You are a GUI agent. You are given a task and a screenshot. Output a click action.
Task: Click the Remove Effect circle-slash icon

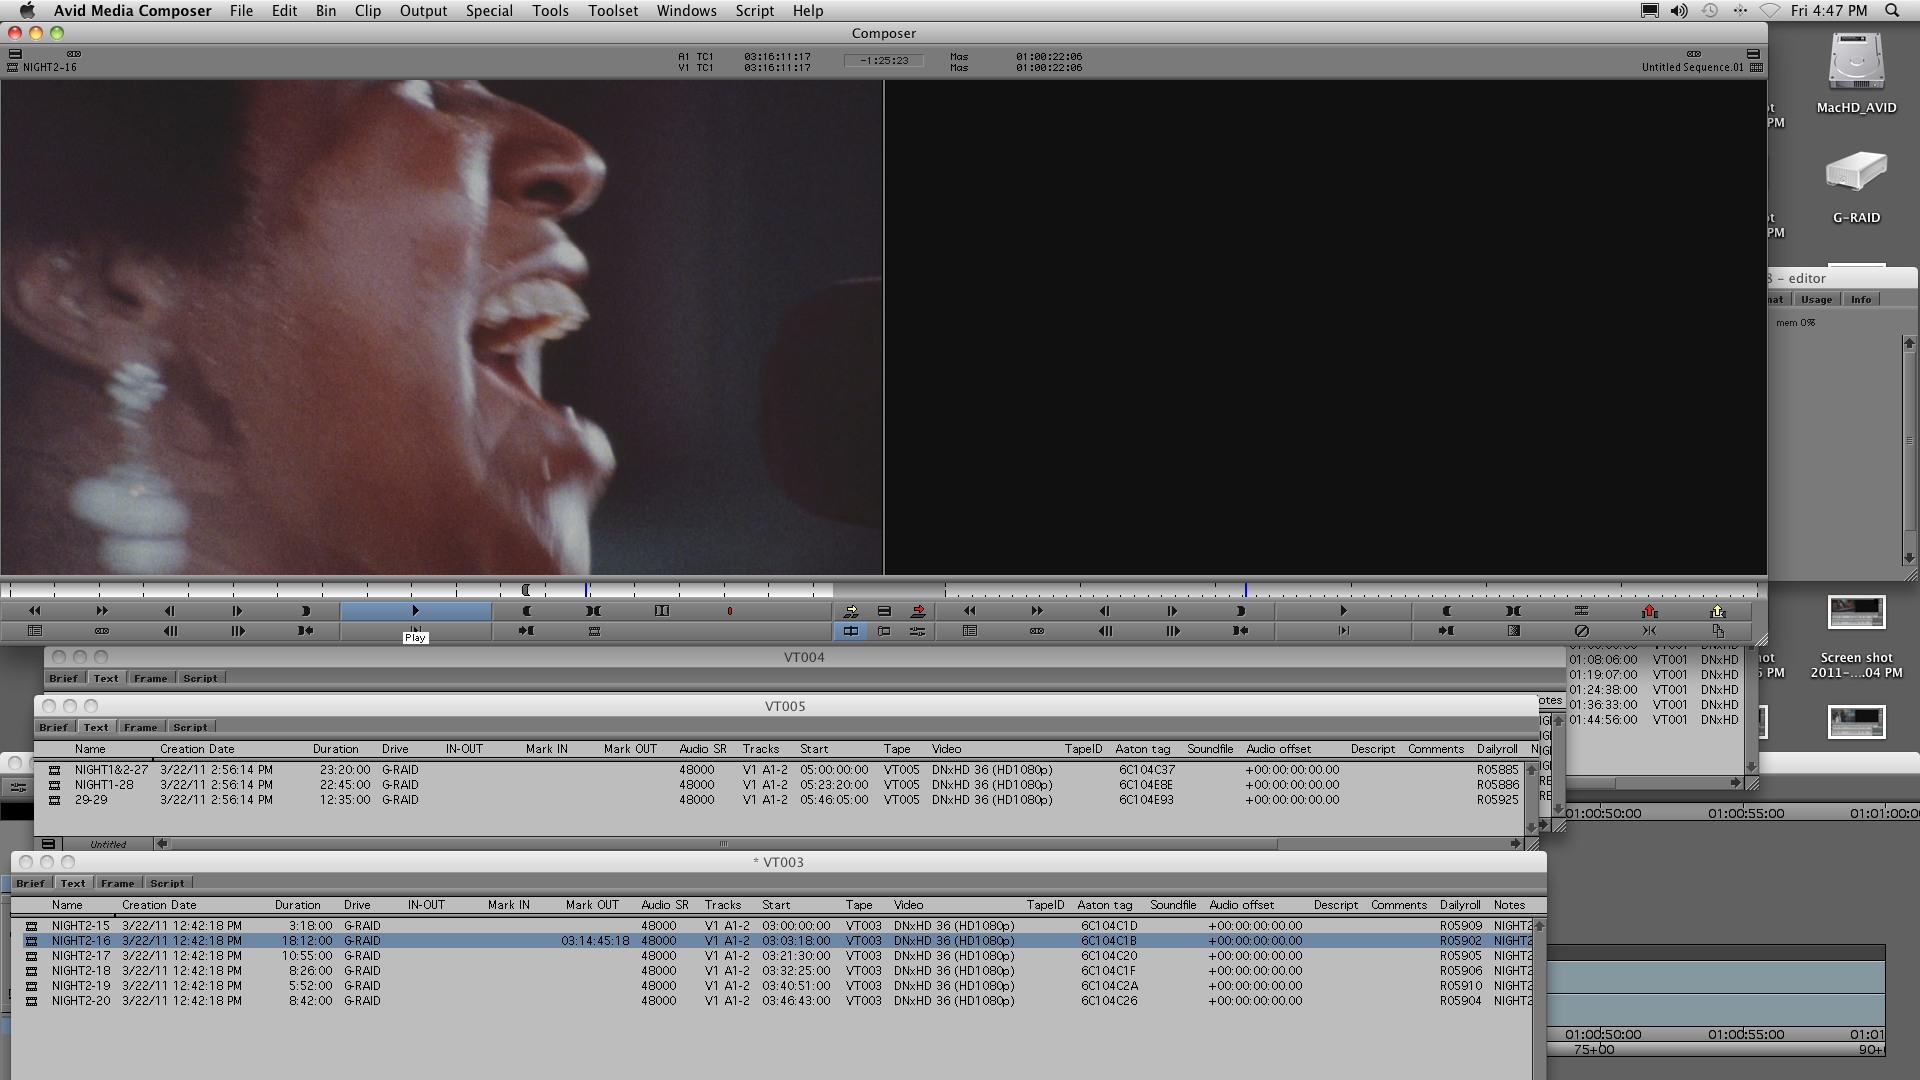coord(1581,631)
